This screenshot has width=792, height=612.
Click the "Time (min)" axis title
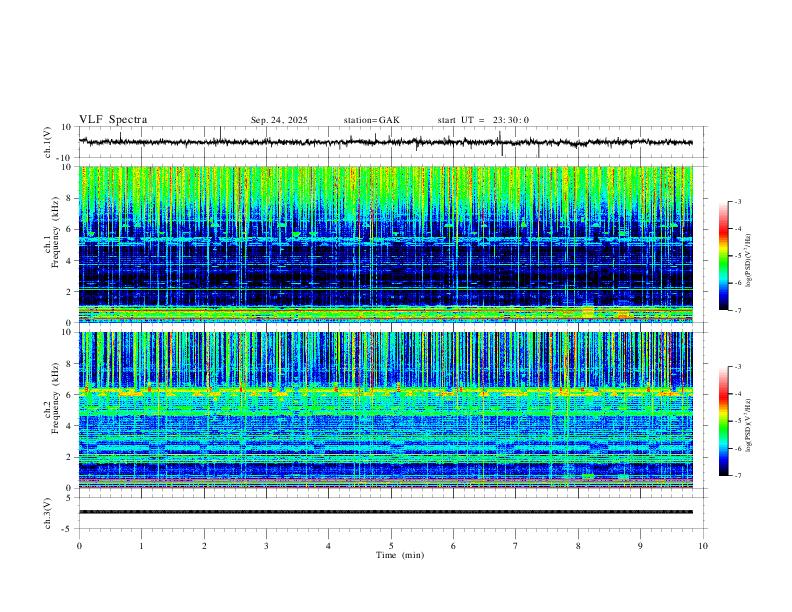click(x=400, y=555)
